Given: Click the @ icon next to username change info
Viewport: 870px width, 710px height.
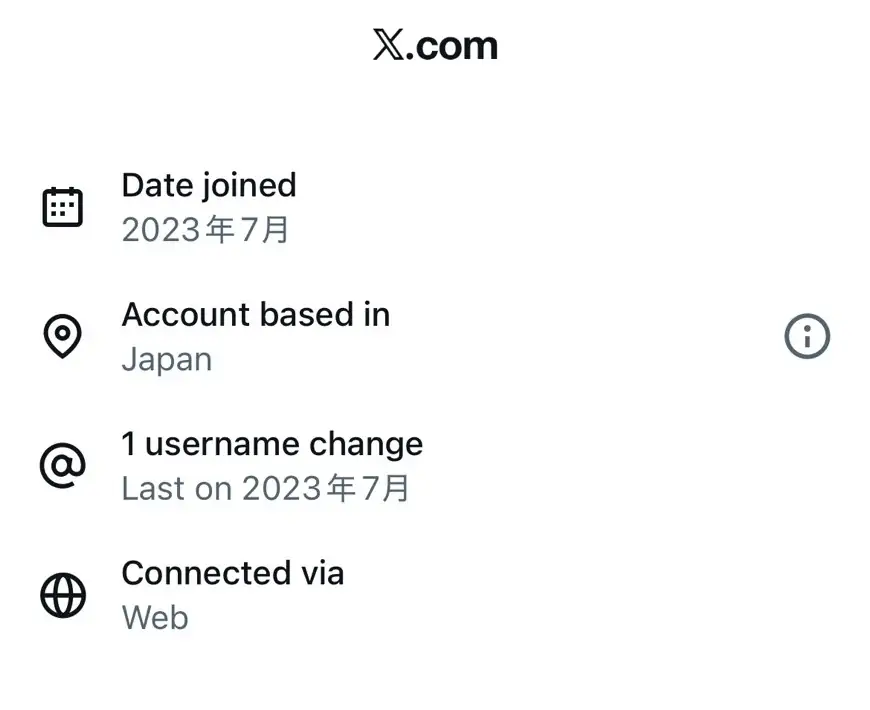Looking at the screenshot, I should click(62, 465).
